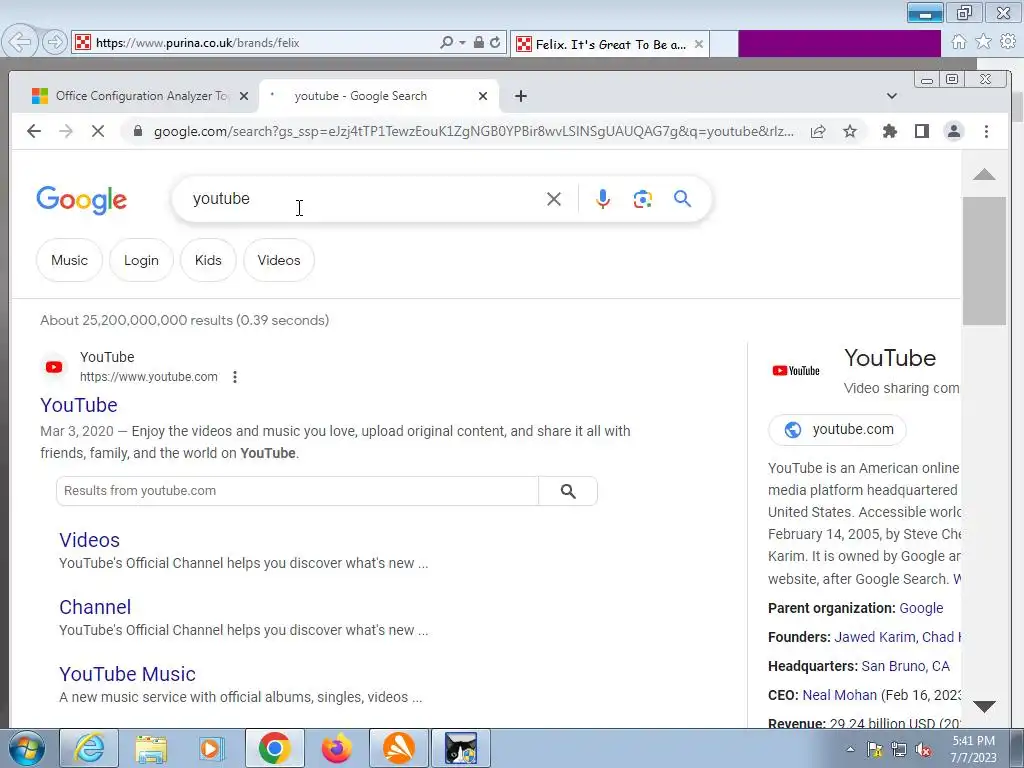Image resolution: width=1024 pixels, height=768 pixels.
Task: Open the Videos sitelink
Action: pyautogui.click(x=89, y=540)
